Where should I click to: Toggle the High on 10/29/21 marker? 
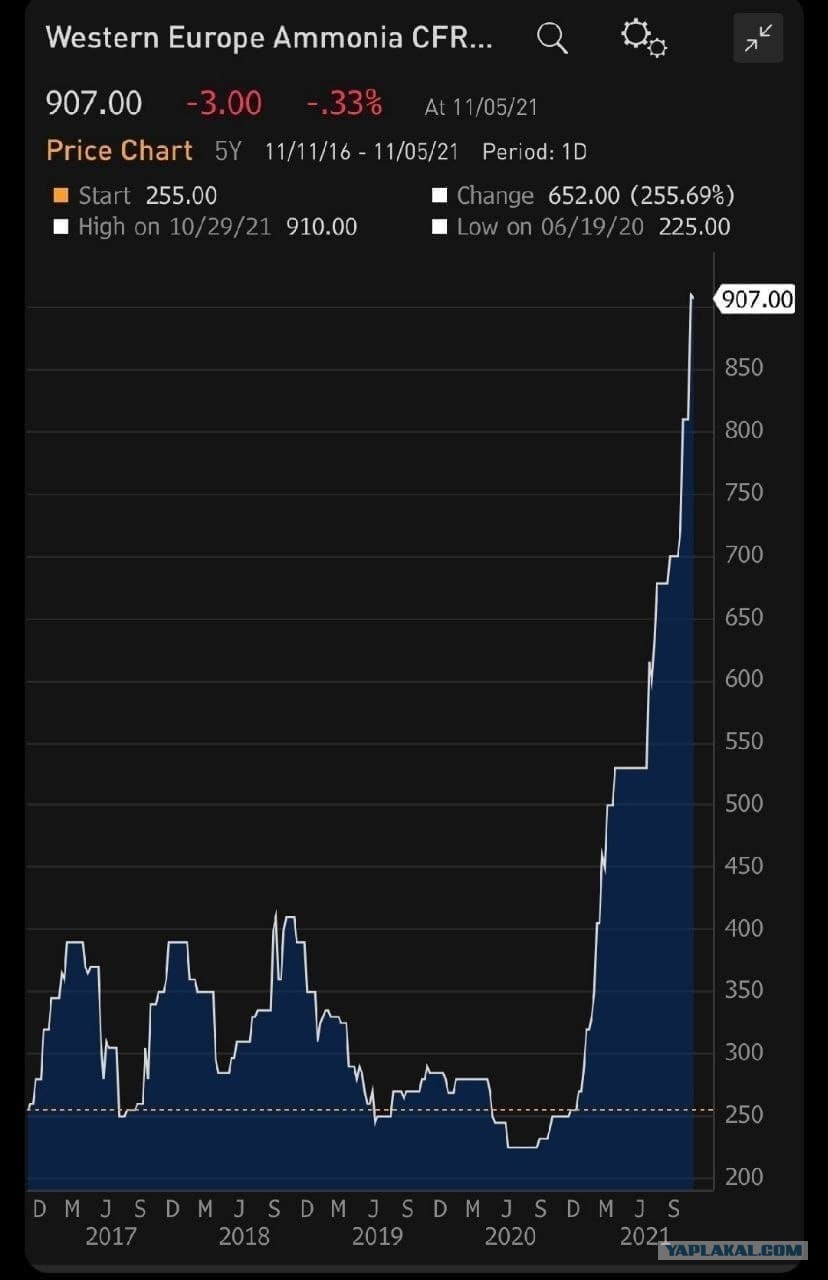60,227
